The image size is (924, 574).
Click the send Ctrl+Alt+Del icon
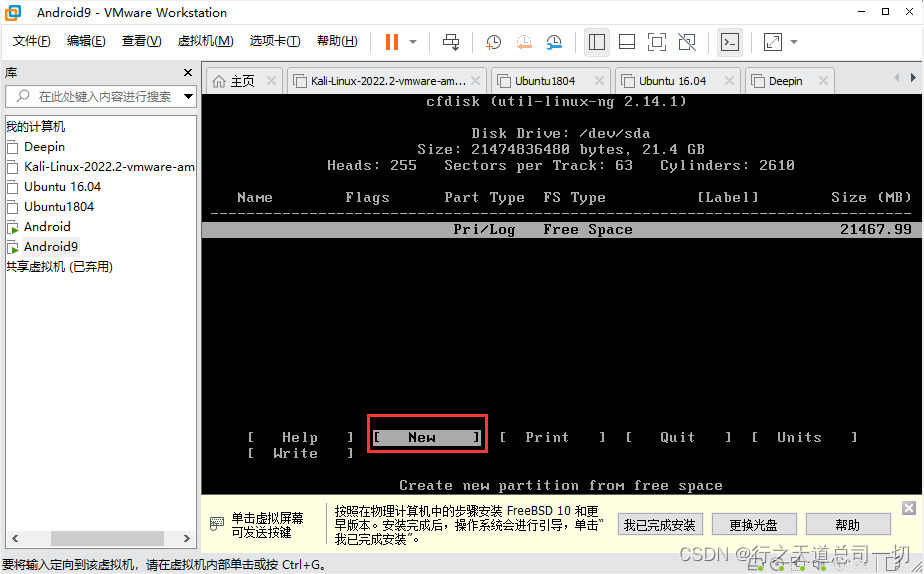[x=451, y=42]
